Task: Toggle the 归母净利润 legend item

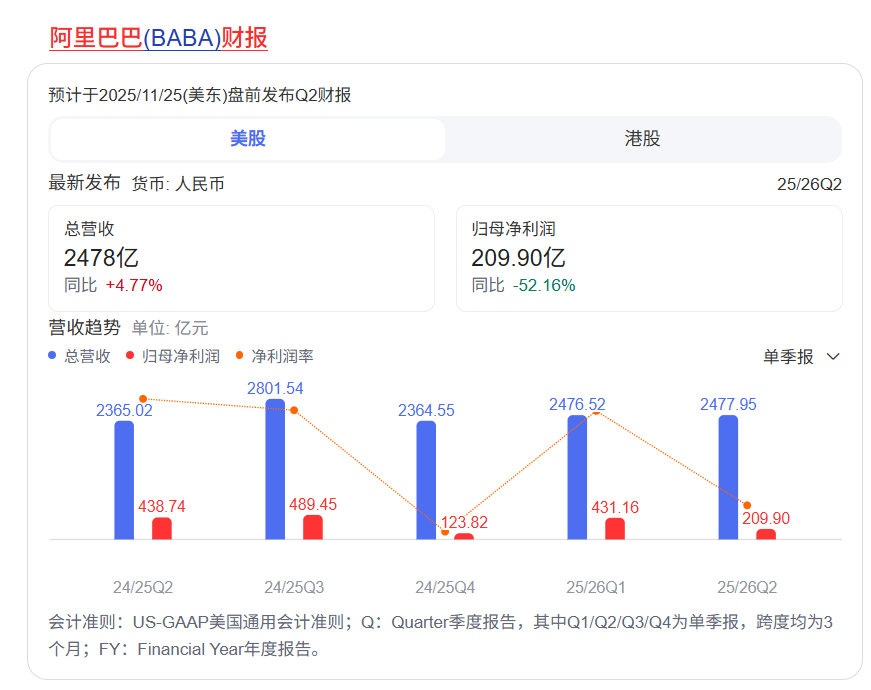Action: pyautogui.click(x=173, y=356)
